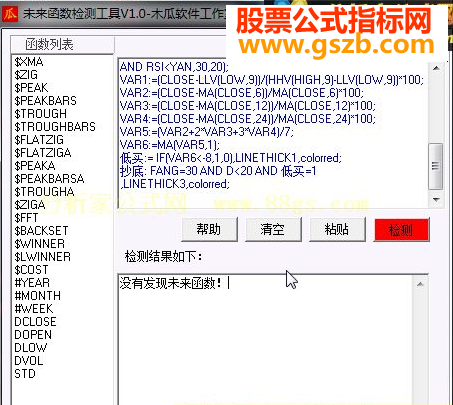
Task: Select $PEAKA in the function list
Action: tap(35, 166)
